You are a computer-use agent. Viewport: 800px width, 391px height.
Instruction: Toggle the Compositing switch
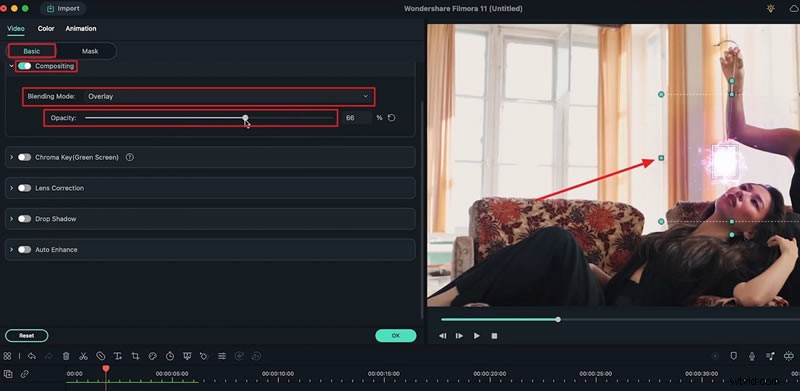click(24, 66)
